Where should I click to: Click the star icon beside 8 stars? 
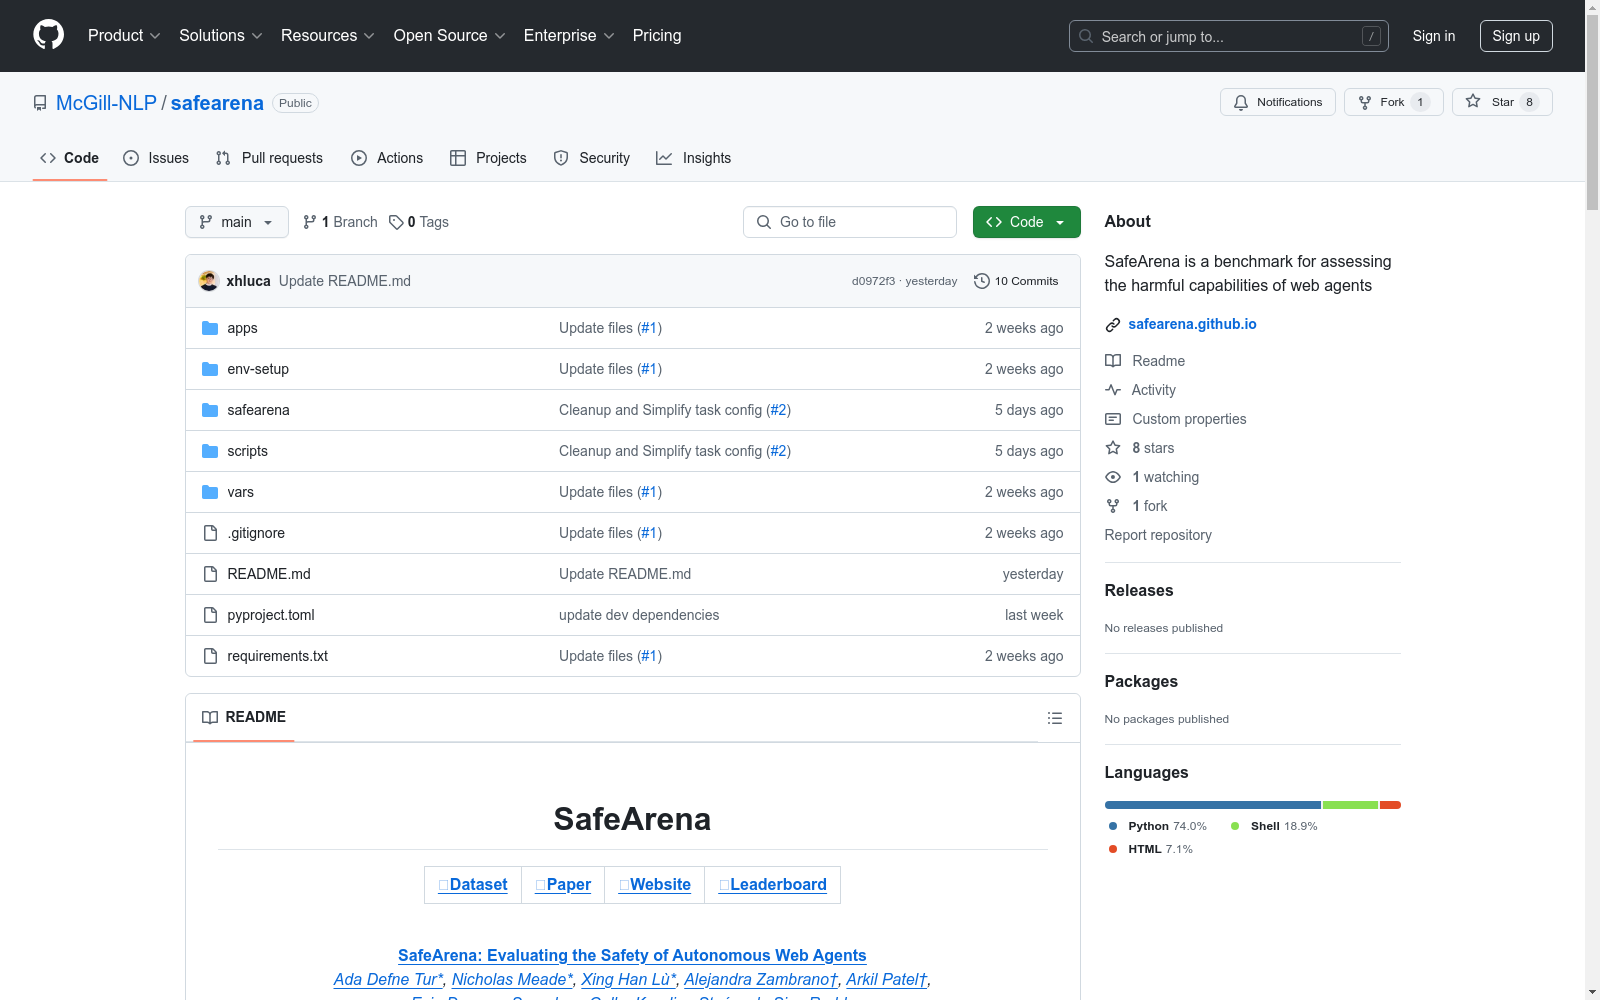coord(1113,448)
